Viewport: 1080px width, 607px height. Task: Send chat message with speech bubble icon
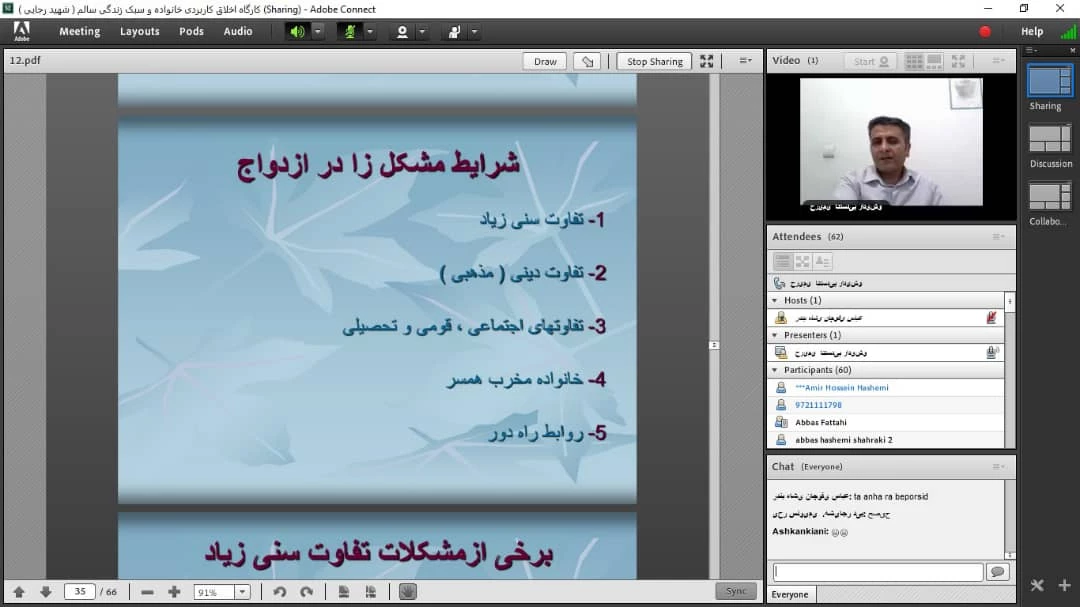[997, 572]
